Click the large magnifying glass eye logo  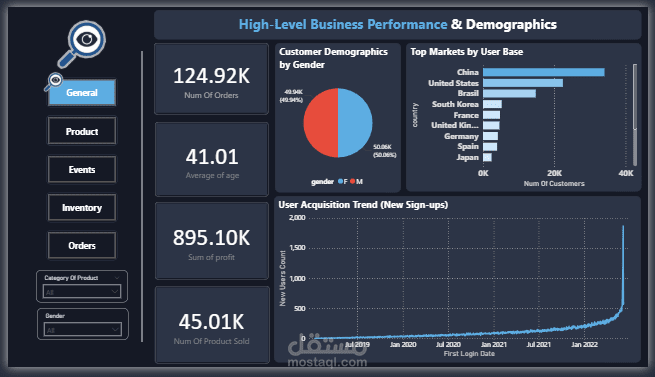pos(81,44)
